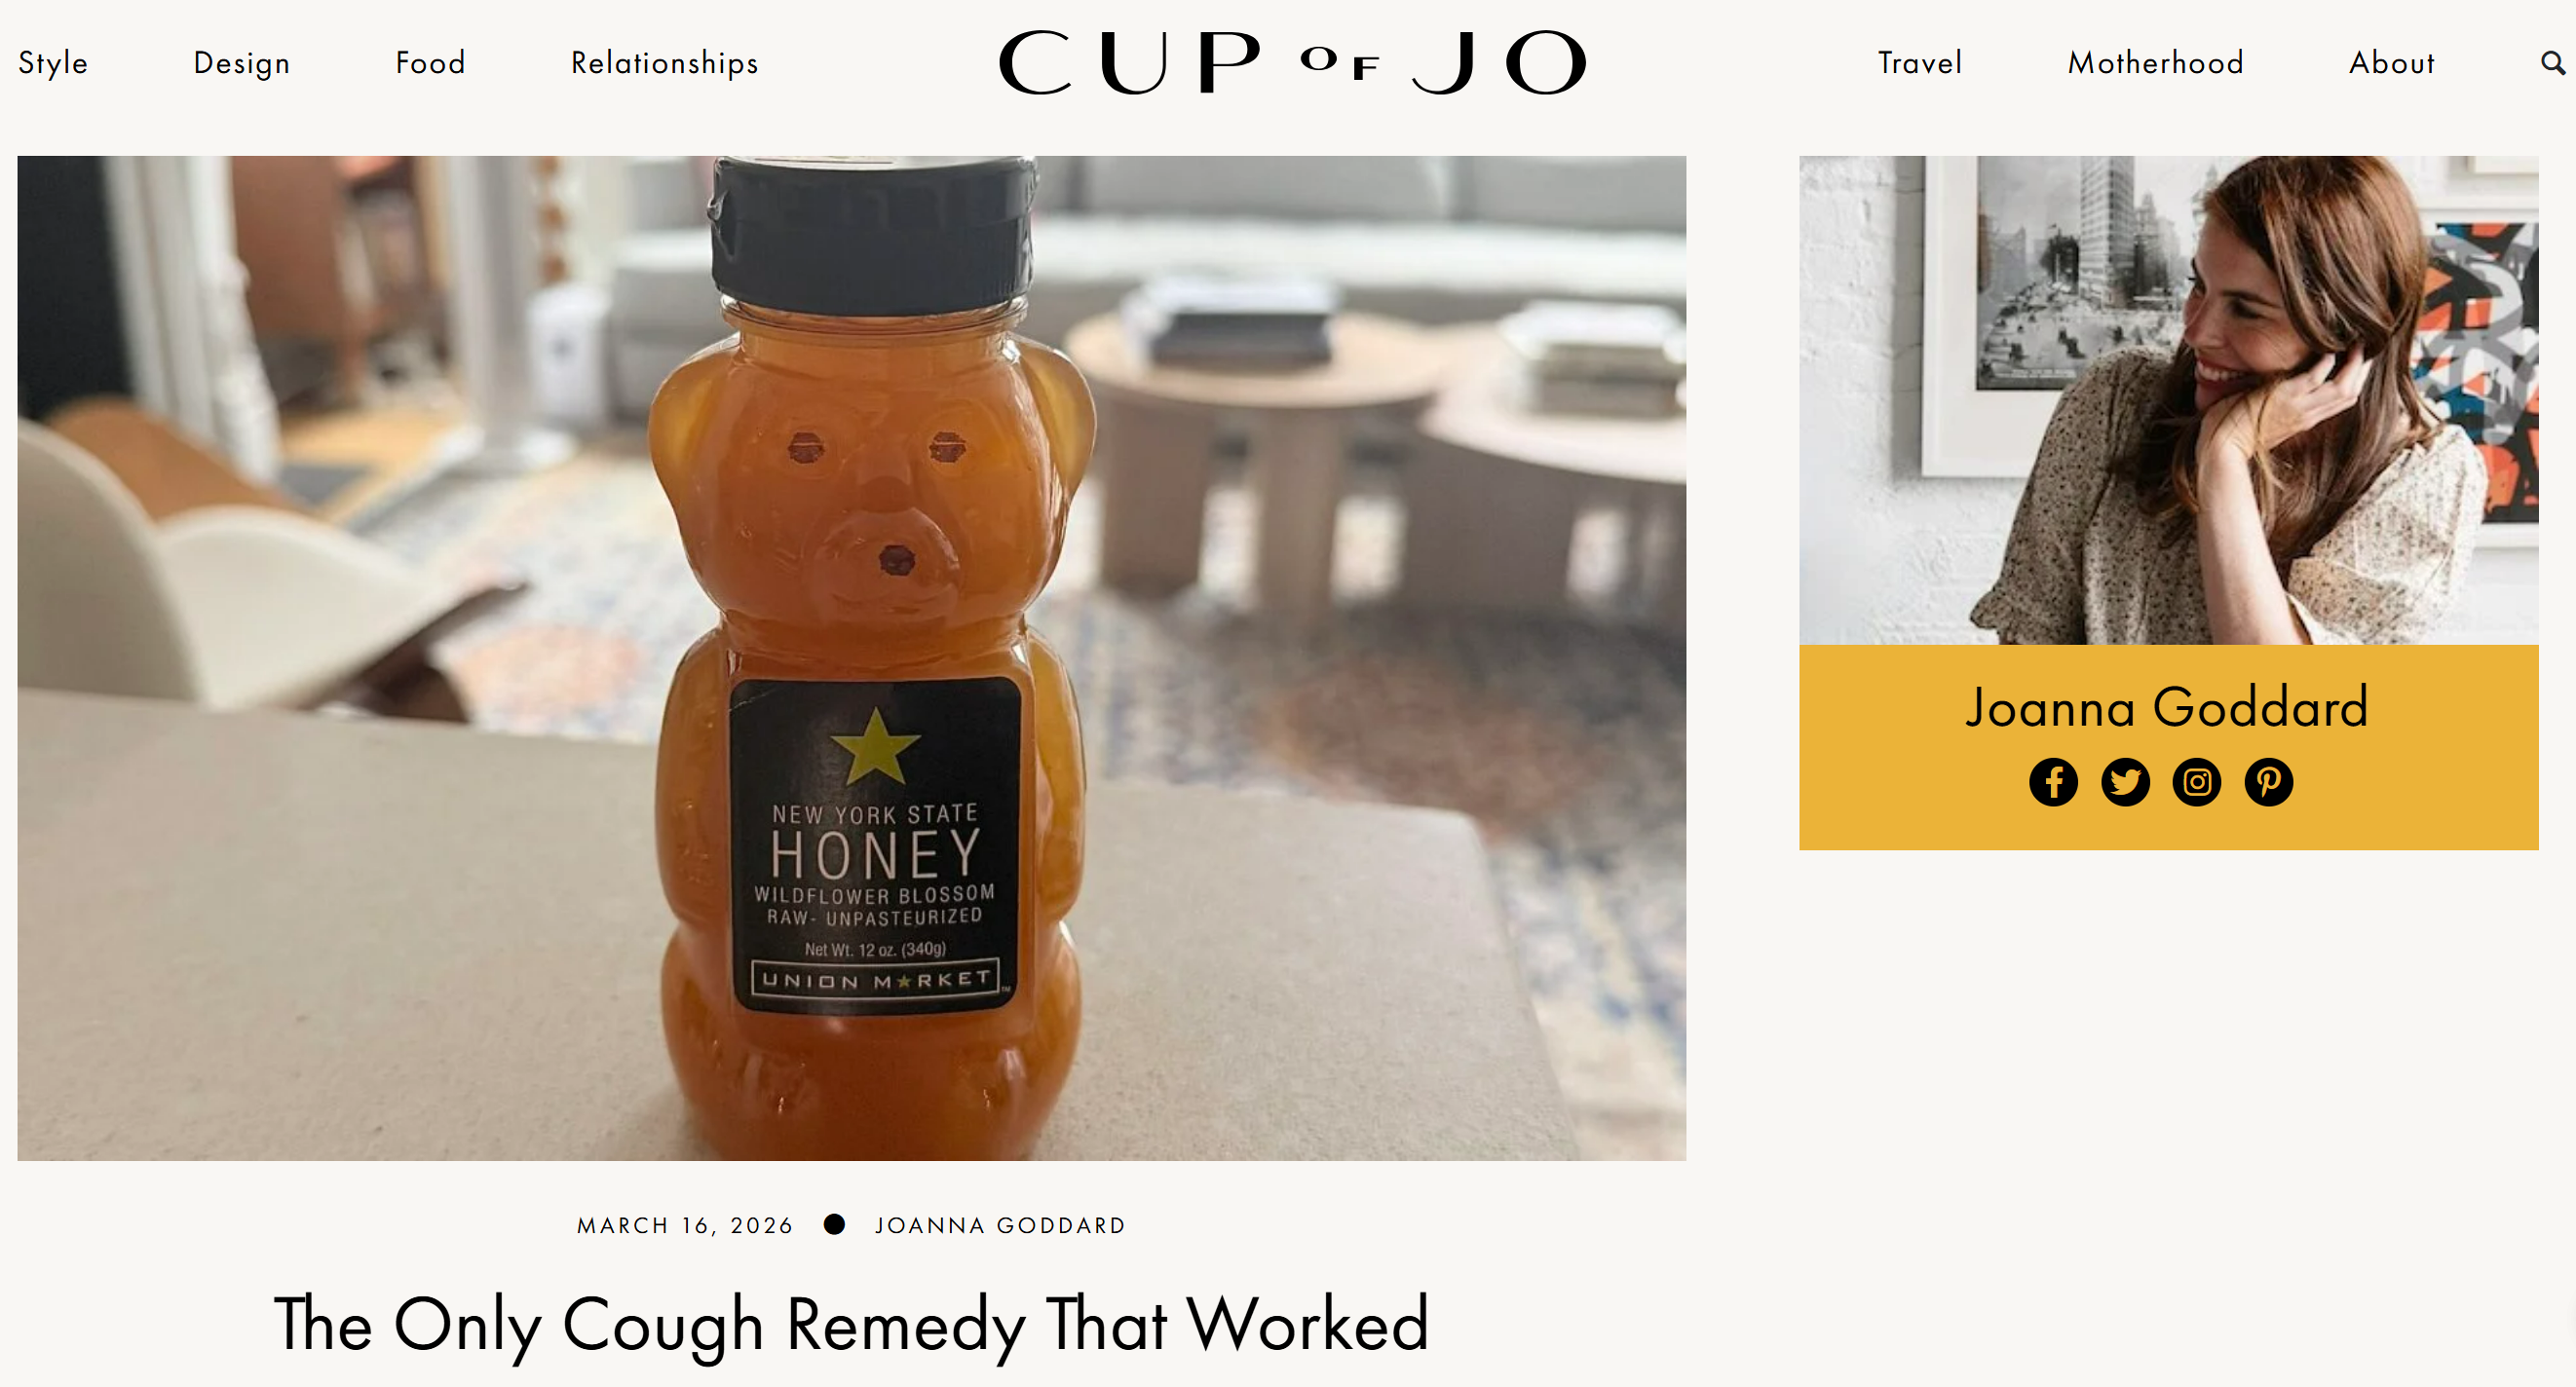Go to Cup of Jo logo home
Image resolution: width=2576 pixels, height=1387 pixels.
tap(1292, 62)
